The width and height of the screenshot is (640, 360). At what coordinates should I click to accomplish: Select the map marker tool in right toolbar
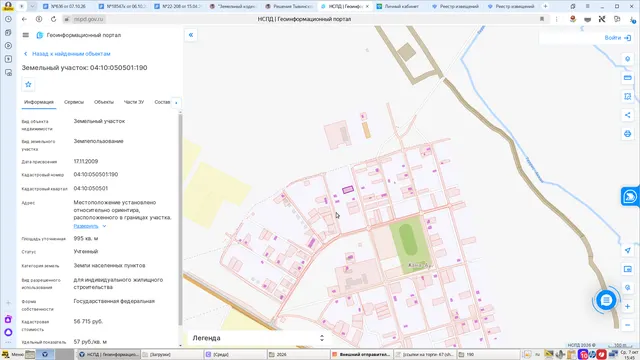point(628,59)
